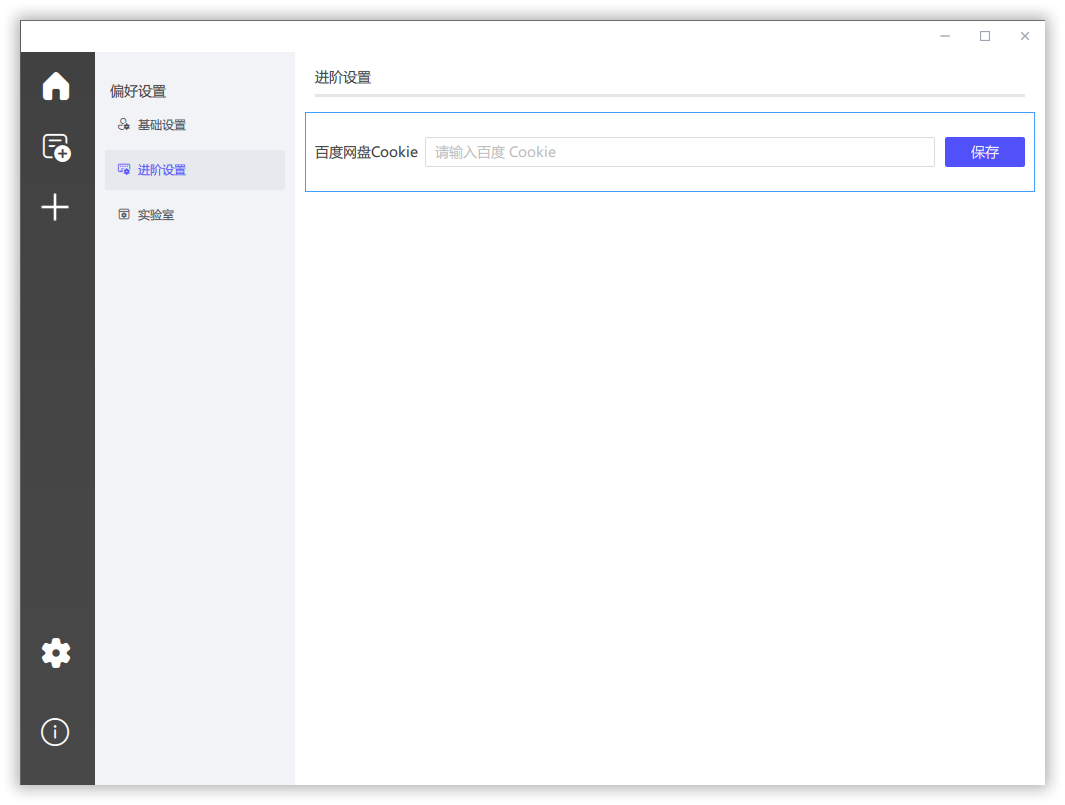Focus the 百度 Cookie input field

680,152
